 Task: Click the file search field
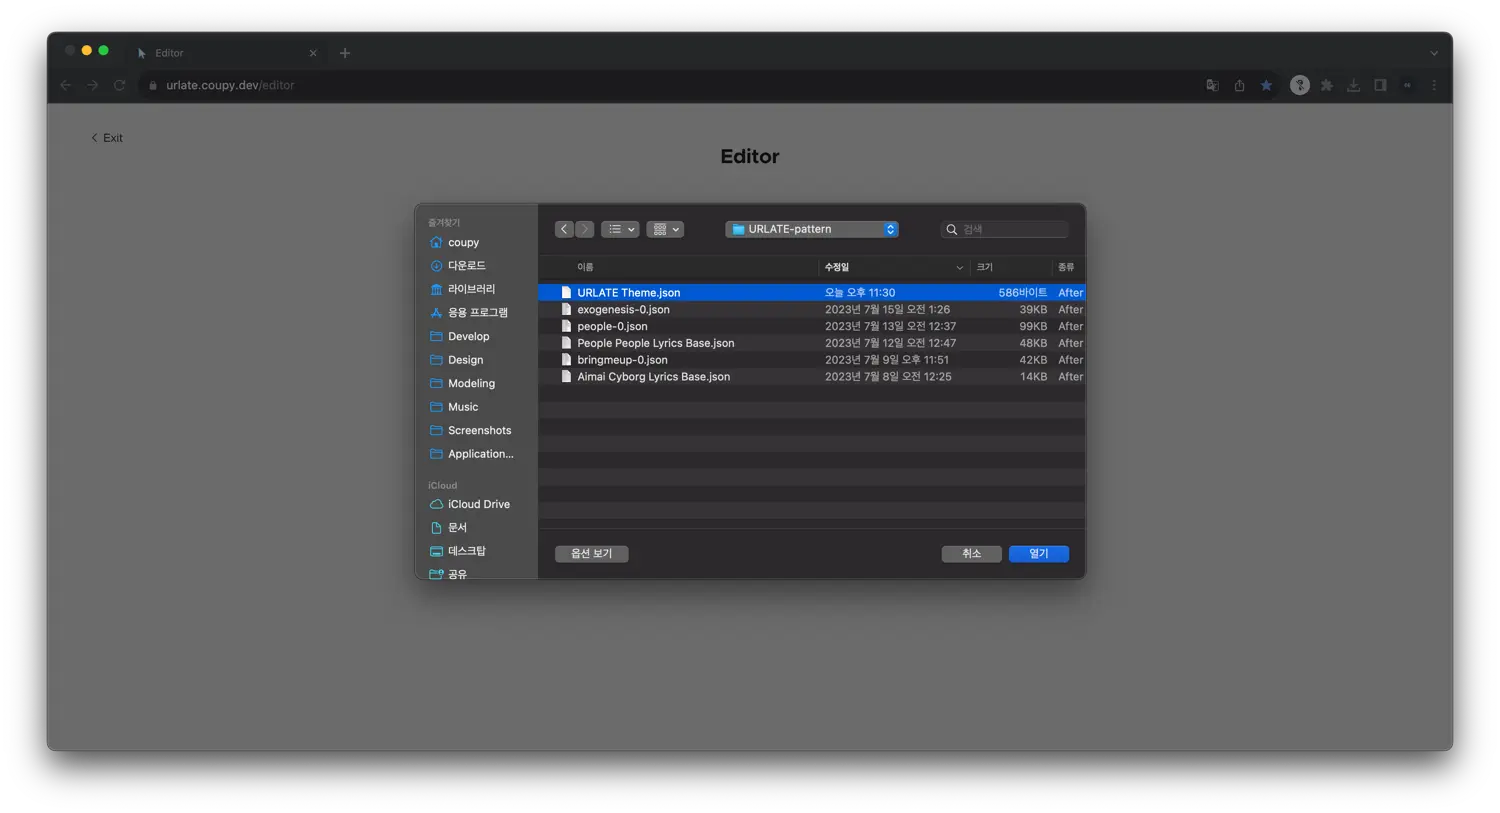[1010, 229]
